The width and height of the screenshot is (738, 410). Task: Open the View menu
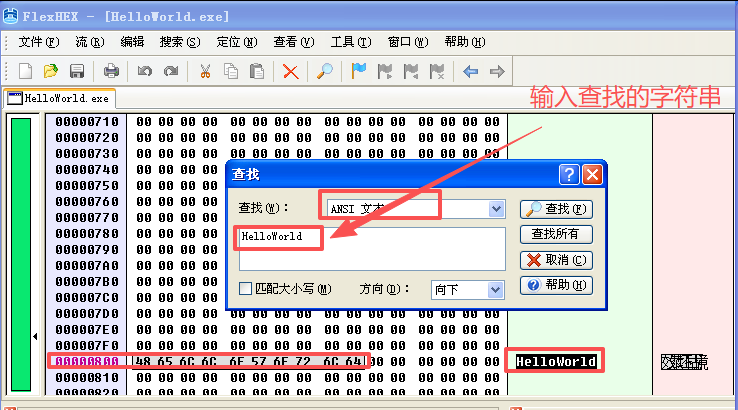[294, 42]
